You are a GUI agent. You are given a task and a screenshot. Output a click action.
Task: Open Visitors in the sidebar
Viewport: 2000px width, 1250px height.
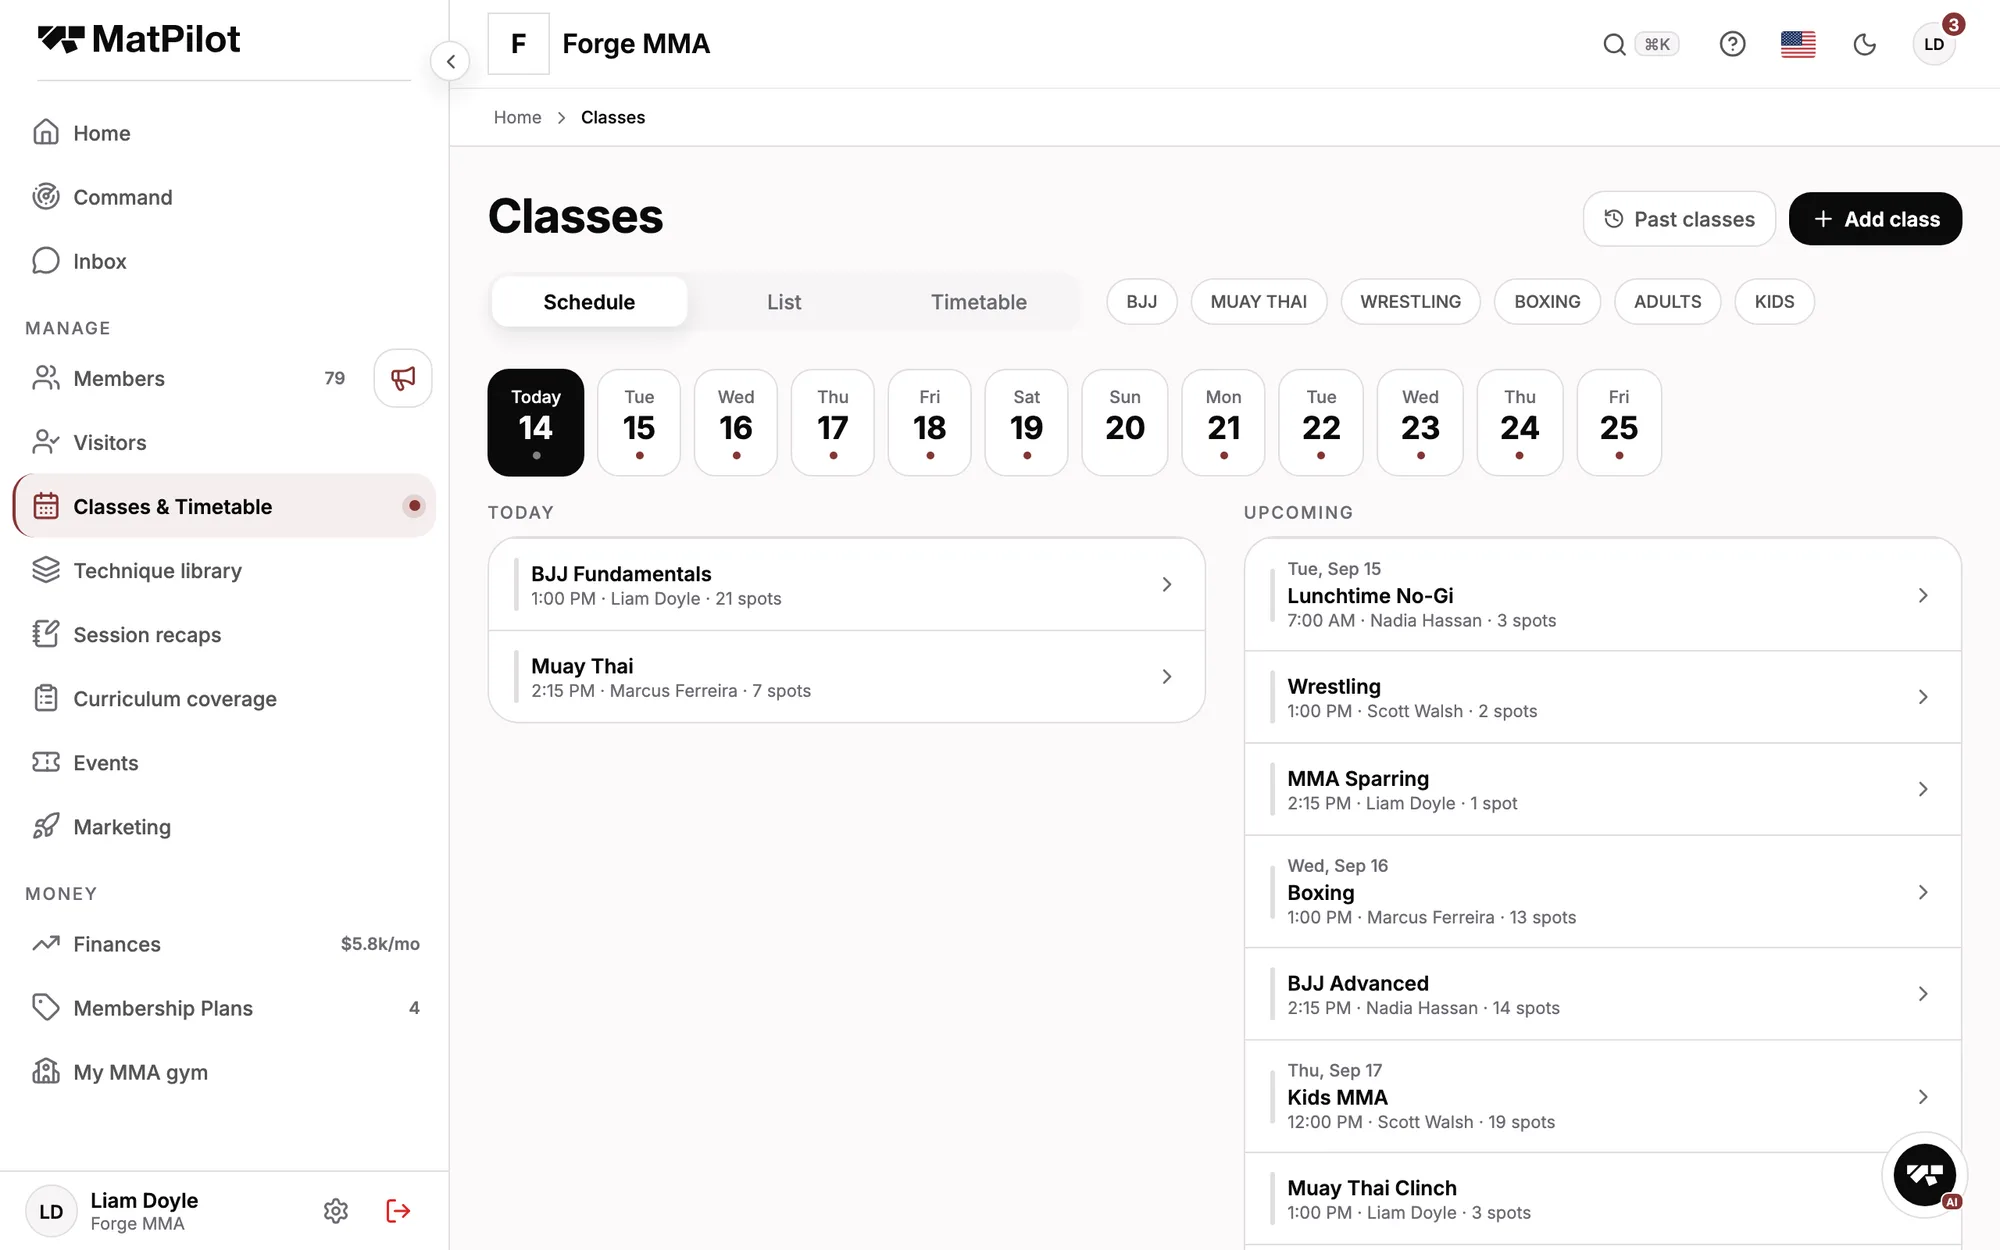pos(224,442)
